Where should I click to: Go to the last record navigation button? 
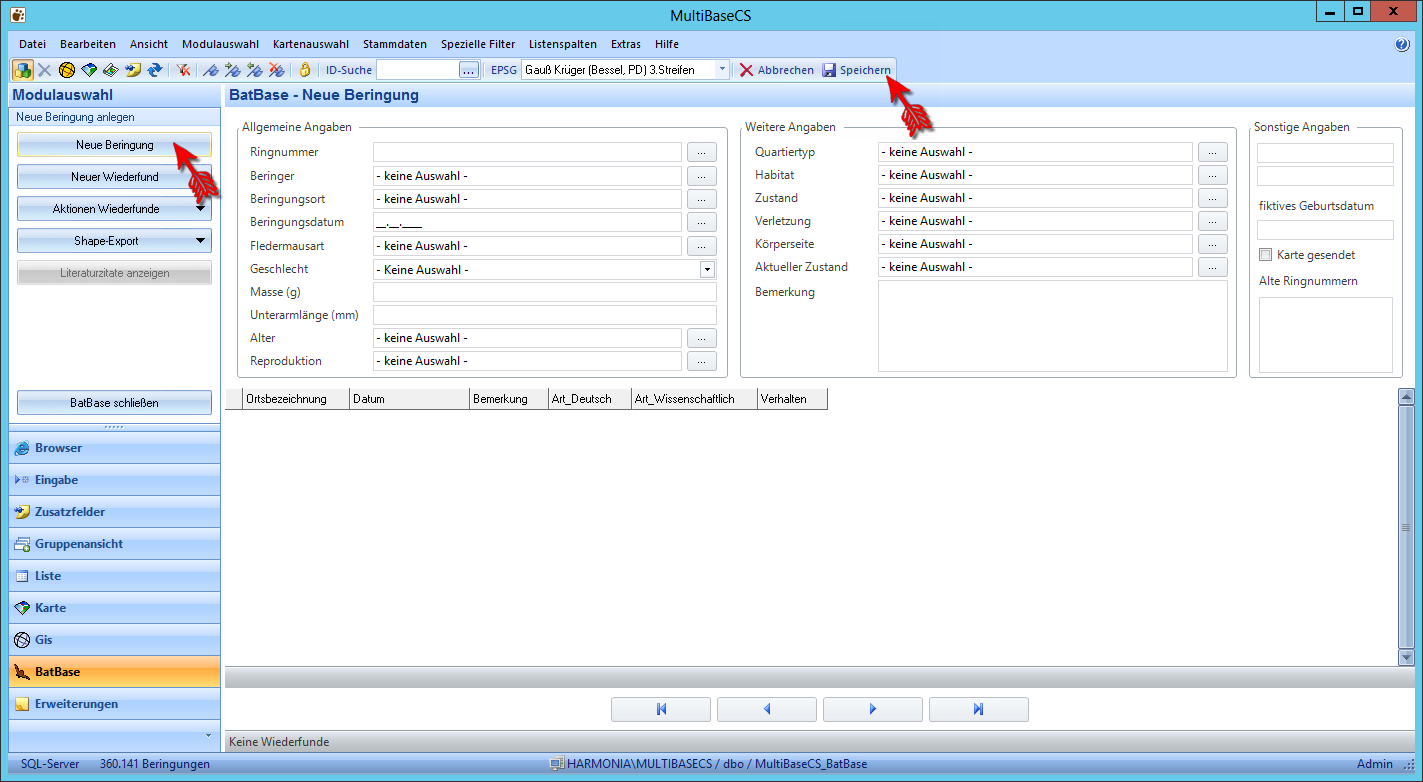979,709
